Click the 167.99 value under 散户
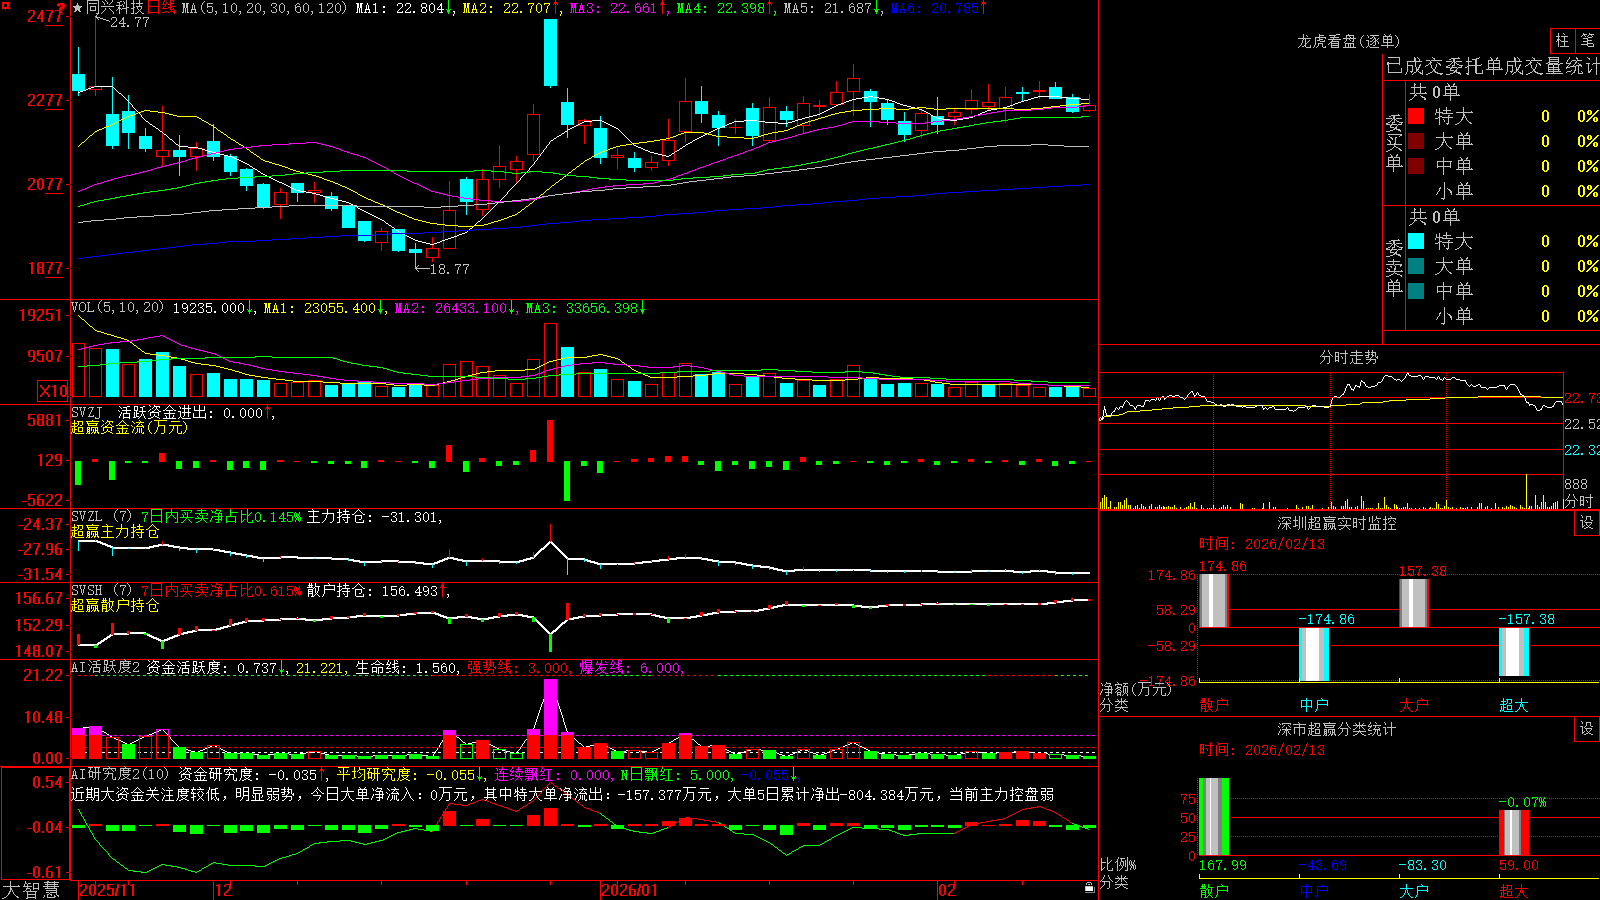1600x900 pixels. tap(1223, 865)
